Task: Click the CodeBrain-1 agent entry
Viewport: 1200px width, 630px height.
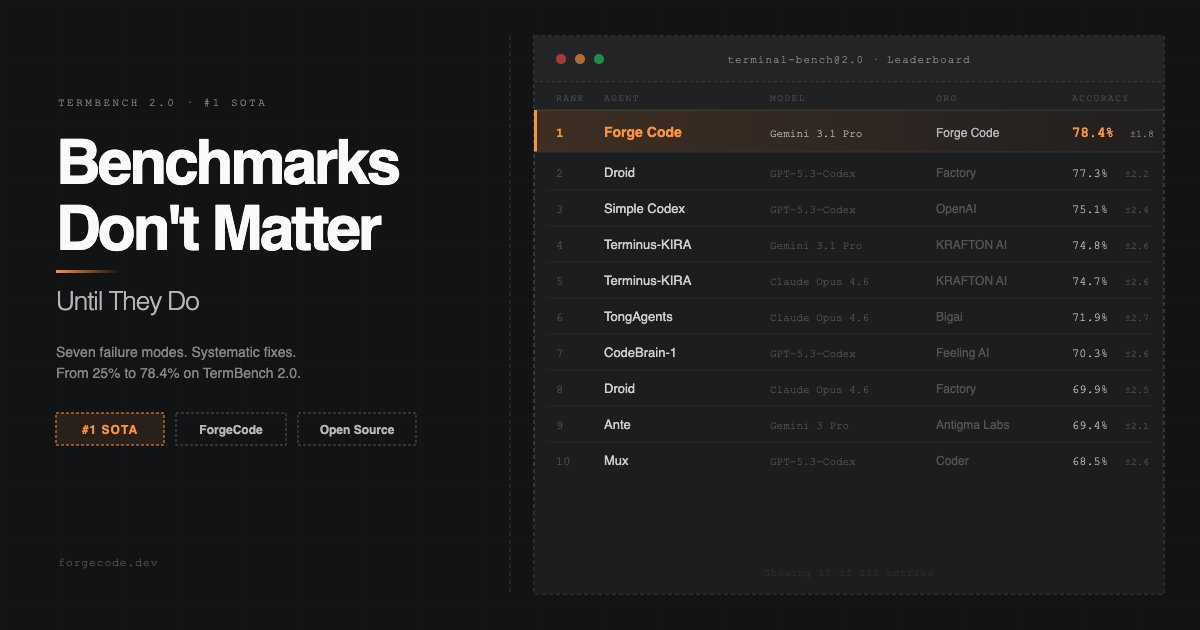Action: click(x=640, y=353)
